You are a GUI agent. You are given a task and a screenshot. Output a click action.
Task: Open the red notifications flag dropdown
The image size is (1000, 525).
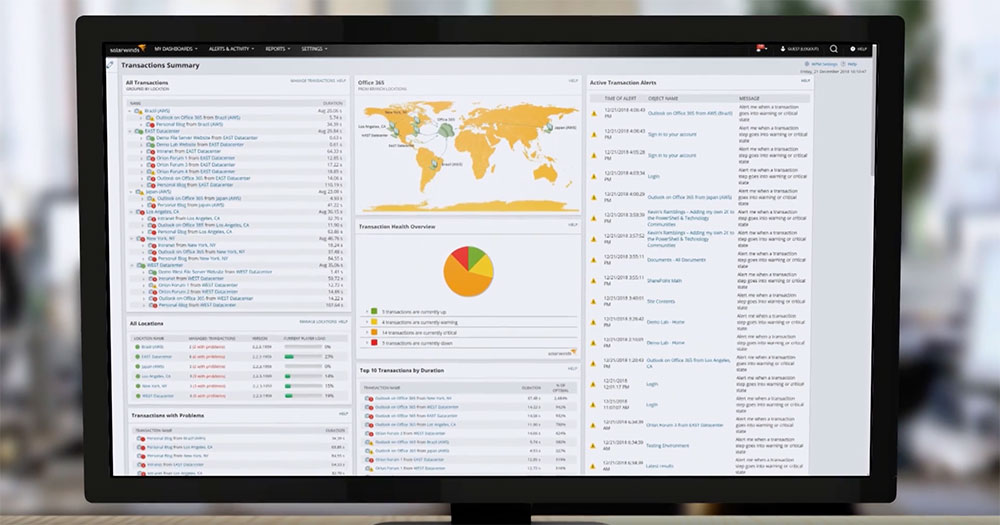pyautogui.click(x=761, y=48)
